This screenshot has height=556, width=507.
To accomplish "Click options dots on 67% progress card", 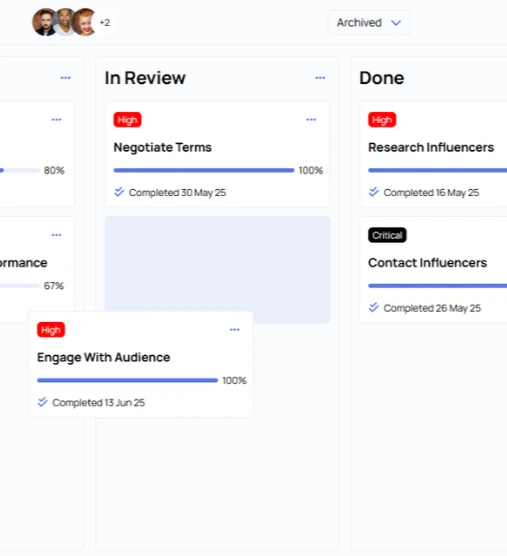I will pos(56,235).
